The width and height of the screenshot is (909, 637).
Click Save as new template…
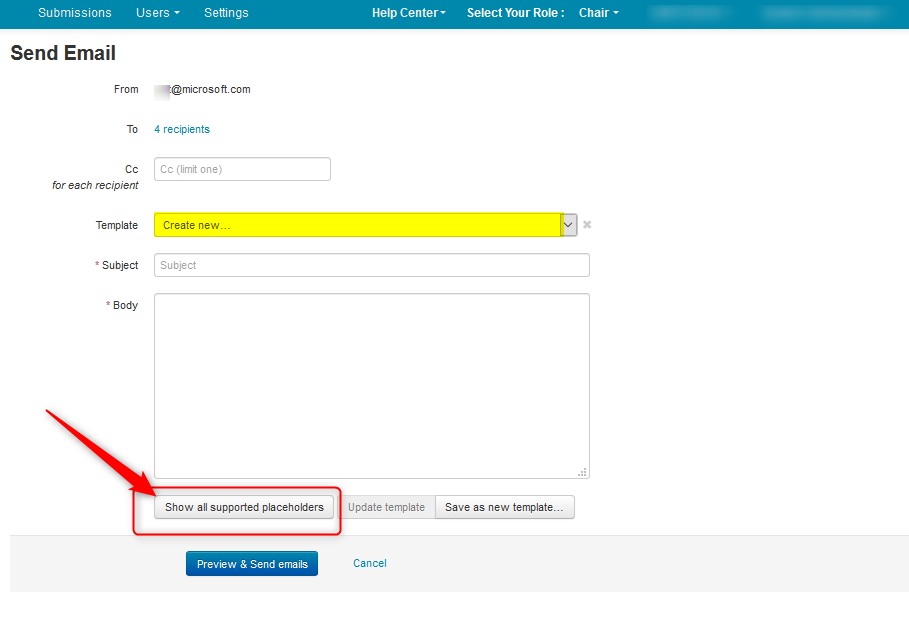504,507
